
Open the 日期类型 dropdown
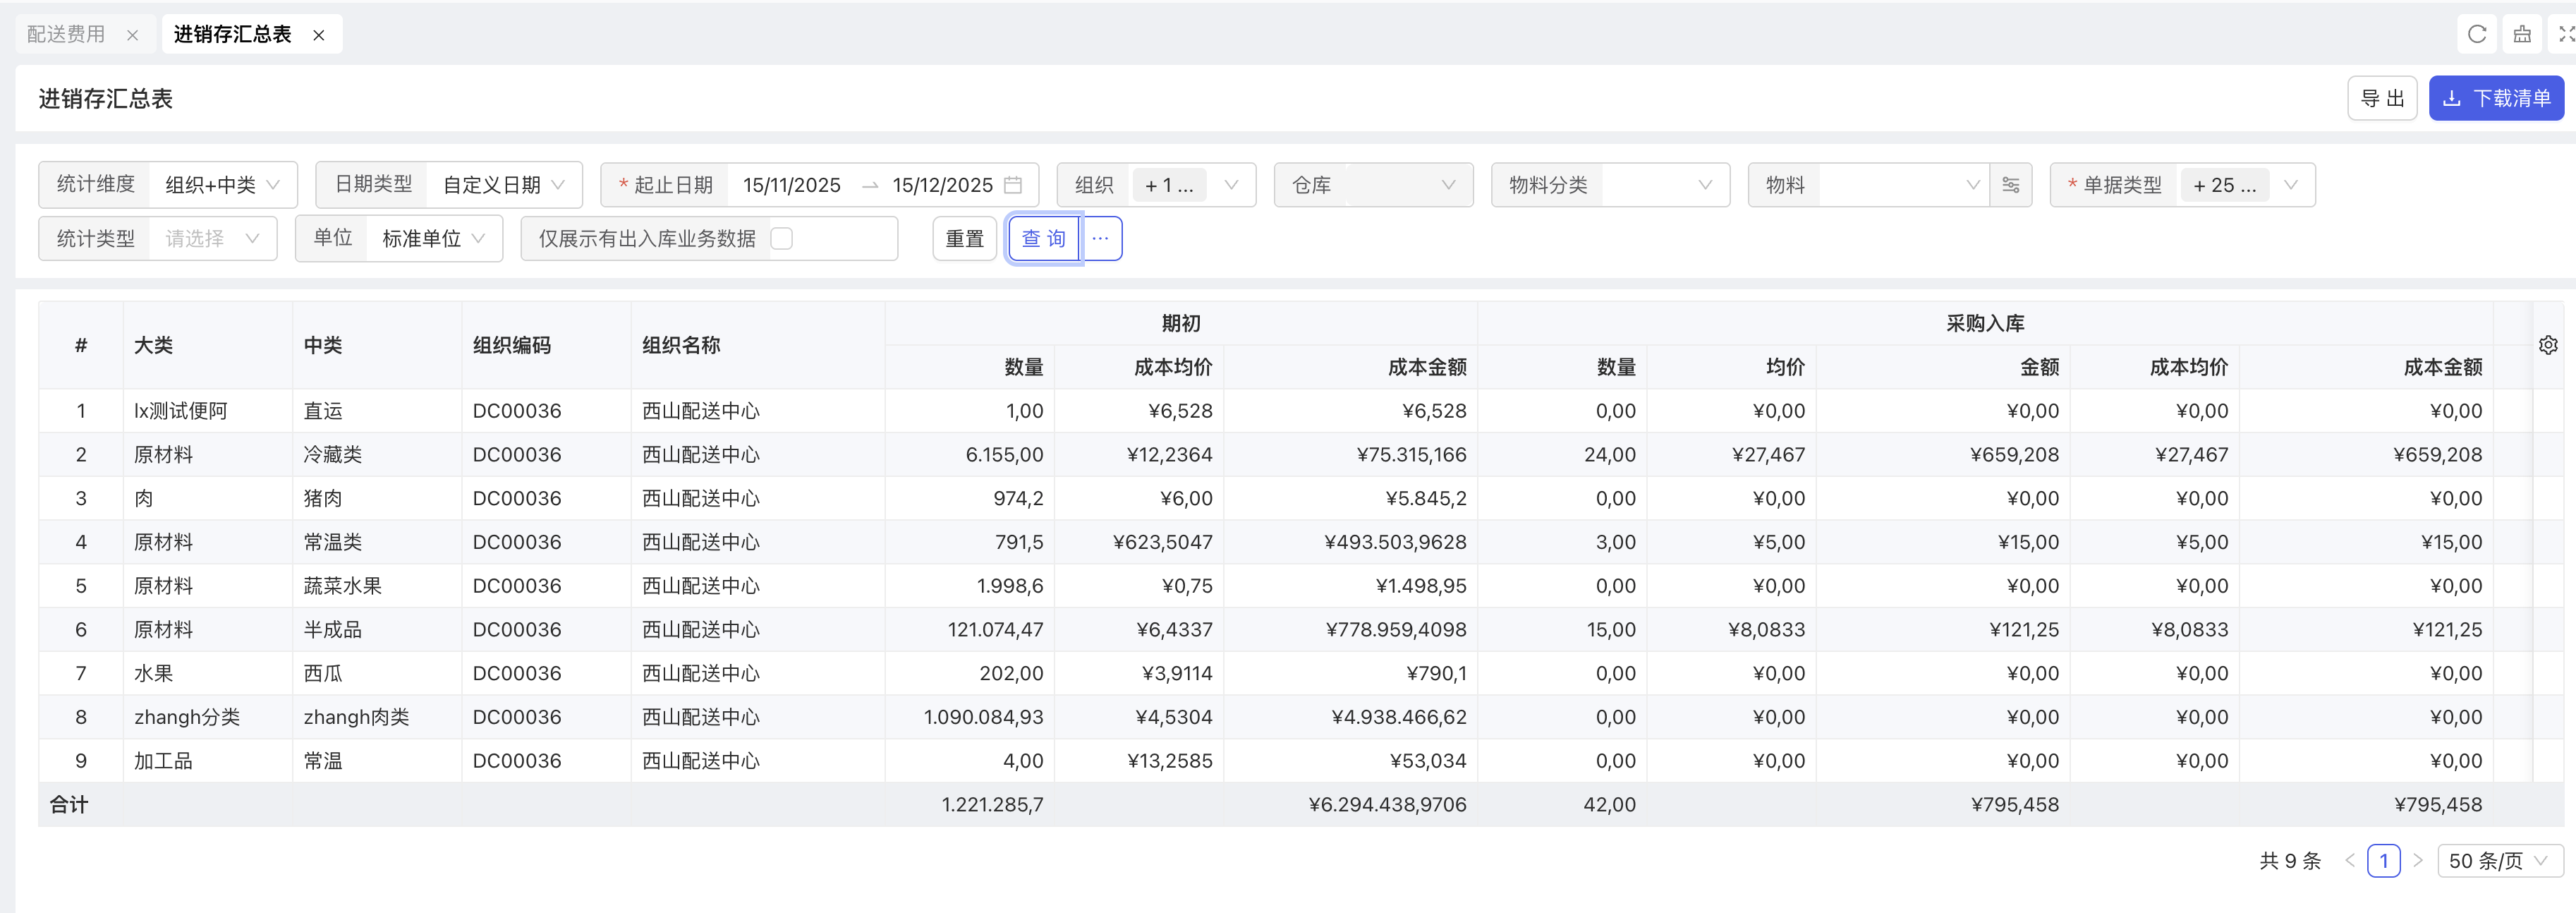coord(503,185)
